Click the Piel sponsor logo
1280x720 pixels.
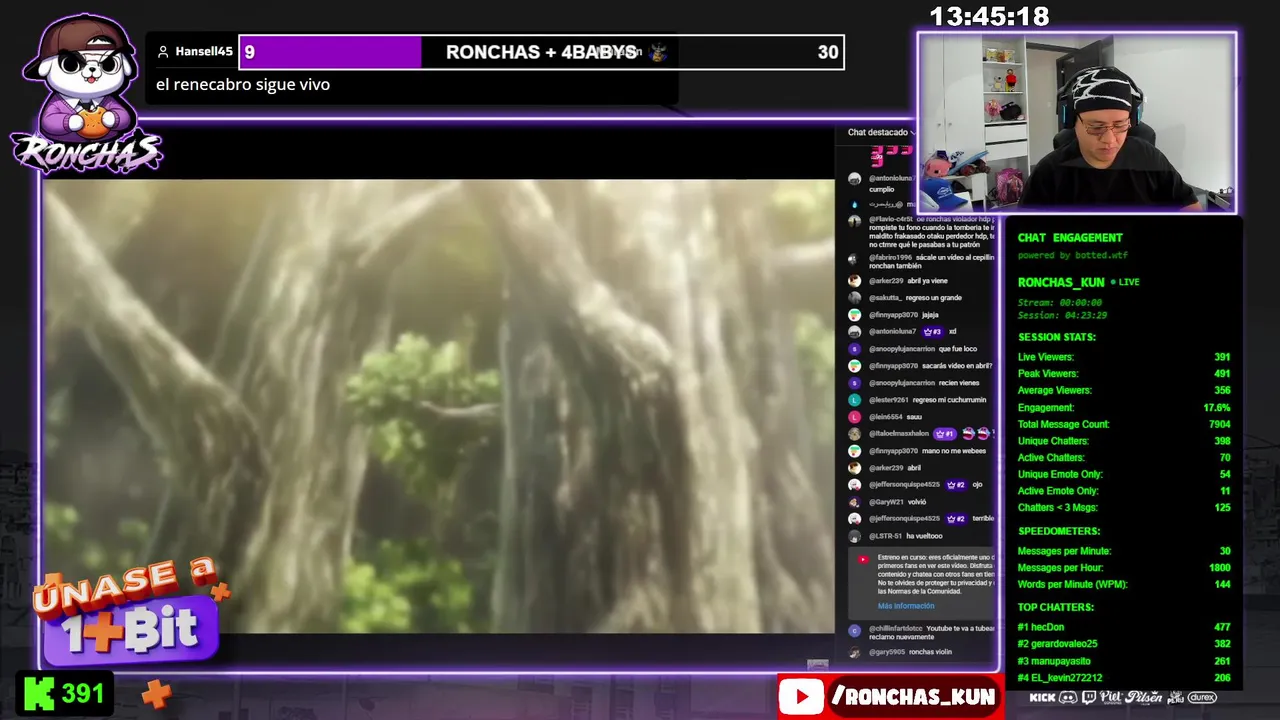click(1111, 697)
